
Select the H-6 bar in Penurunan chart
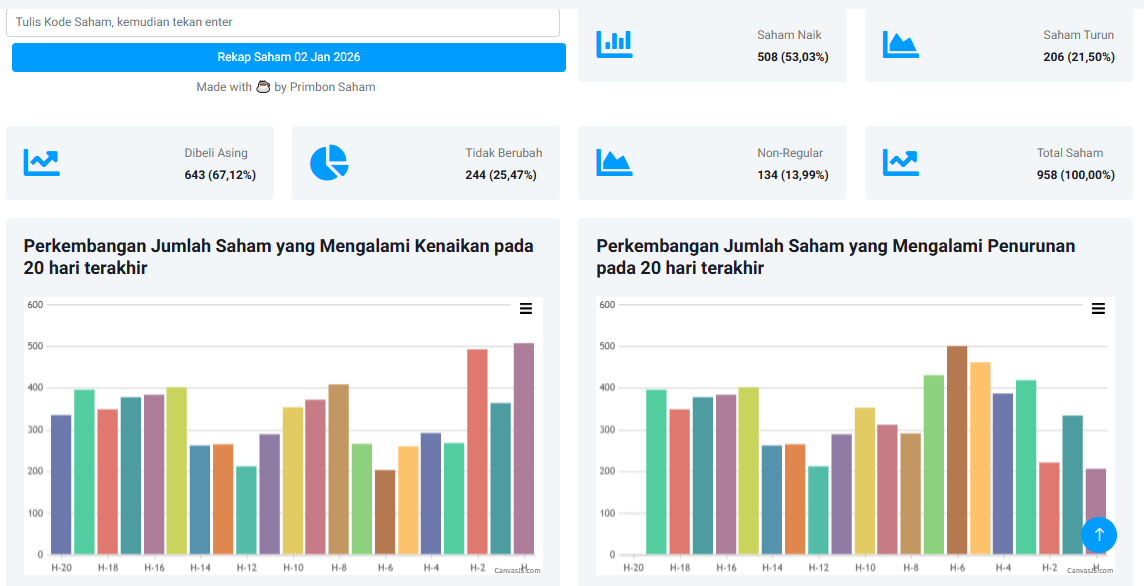click(957, 450)
